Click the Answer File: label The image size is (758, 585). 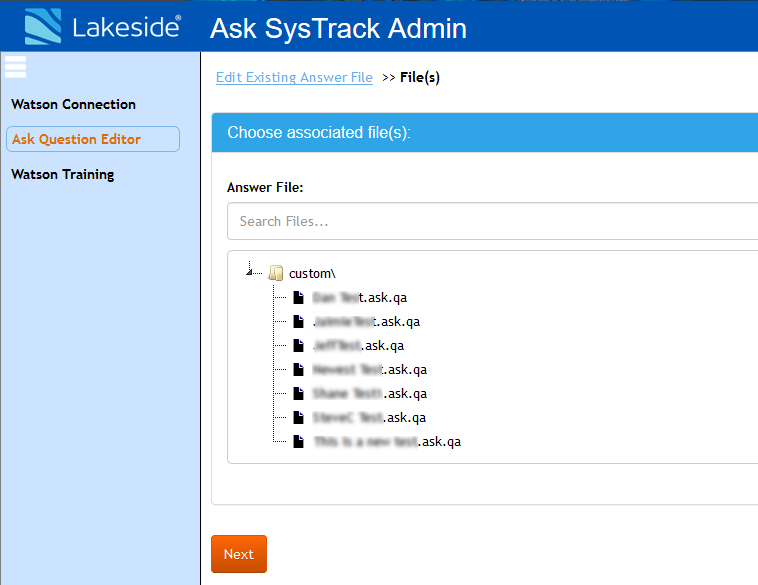[x=265, y=188]
